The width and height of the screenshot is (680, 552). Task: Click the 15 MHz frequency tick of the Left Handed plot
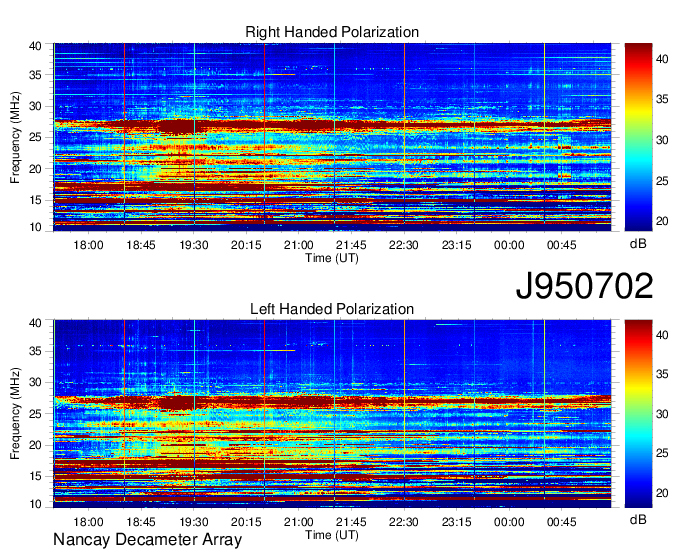click(x=35, y=477)
